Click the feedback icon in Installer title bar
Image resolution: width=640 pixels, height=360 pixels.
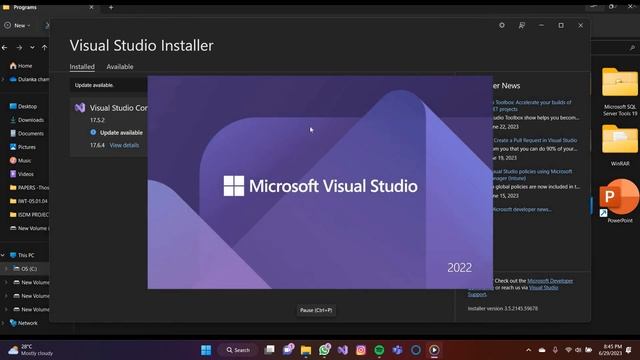(522, 25)
